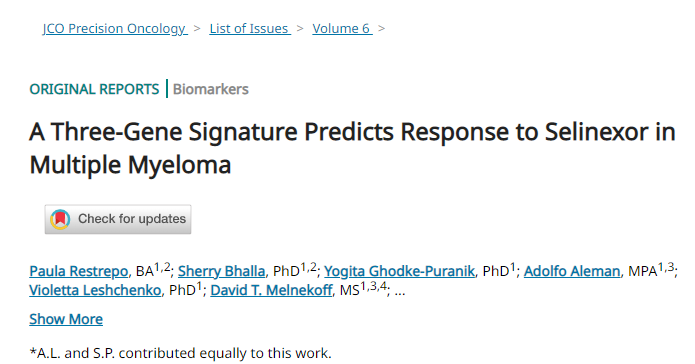Viewport: 695px width, 364px height.
Task: Open Adolfo Aleman's author link
Action: [572, 271]
